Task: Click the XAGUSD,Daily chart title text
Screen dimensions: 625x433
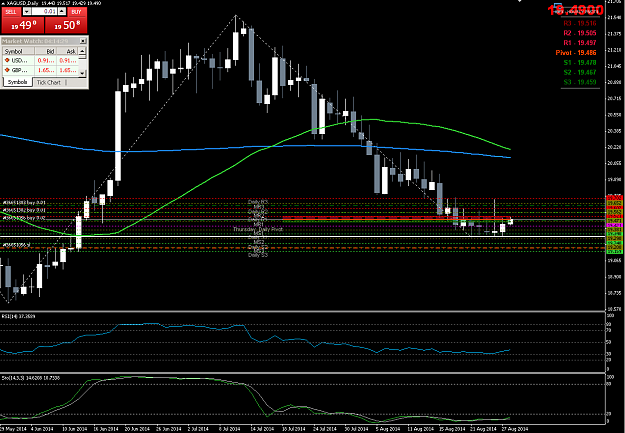Action: [21, 3]
